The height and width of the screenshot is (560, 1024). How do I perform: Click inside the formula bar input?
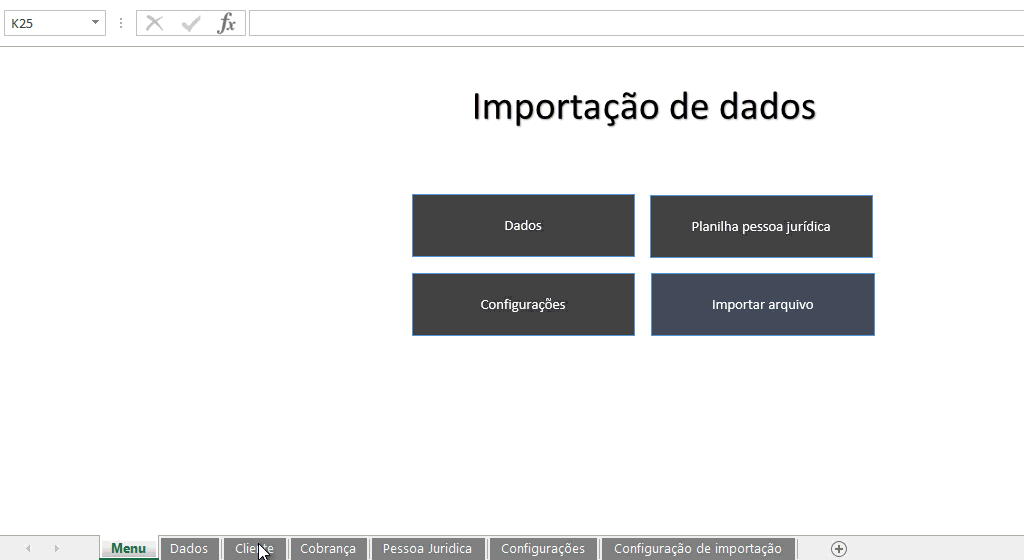pos(630,23)
